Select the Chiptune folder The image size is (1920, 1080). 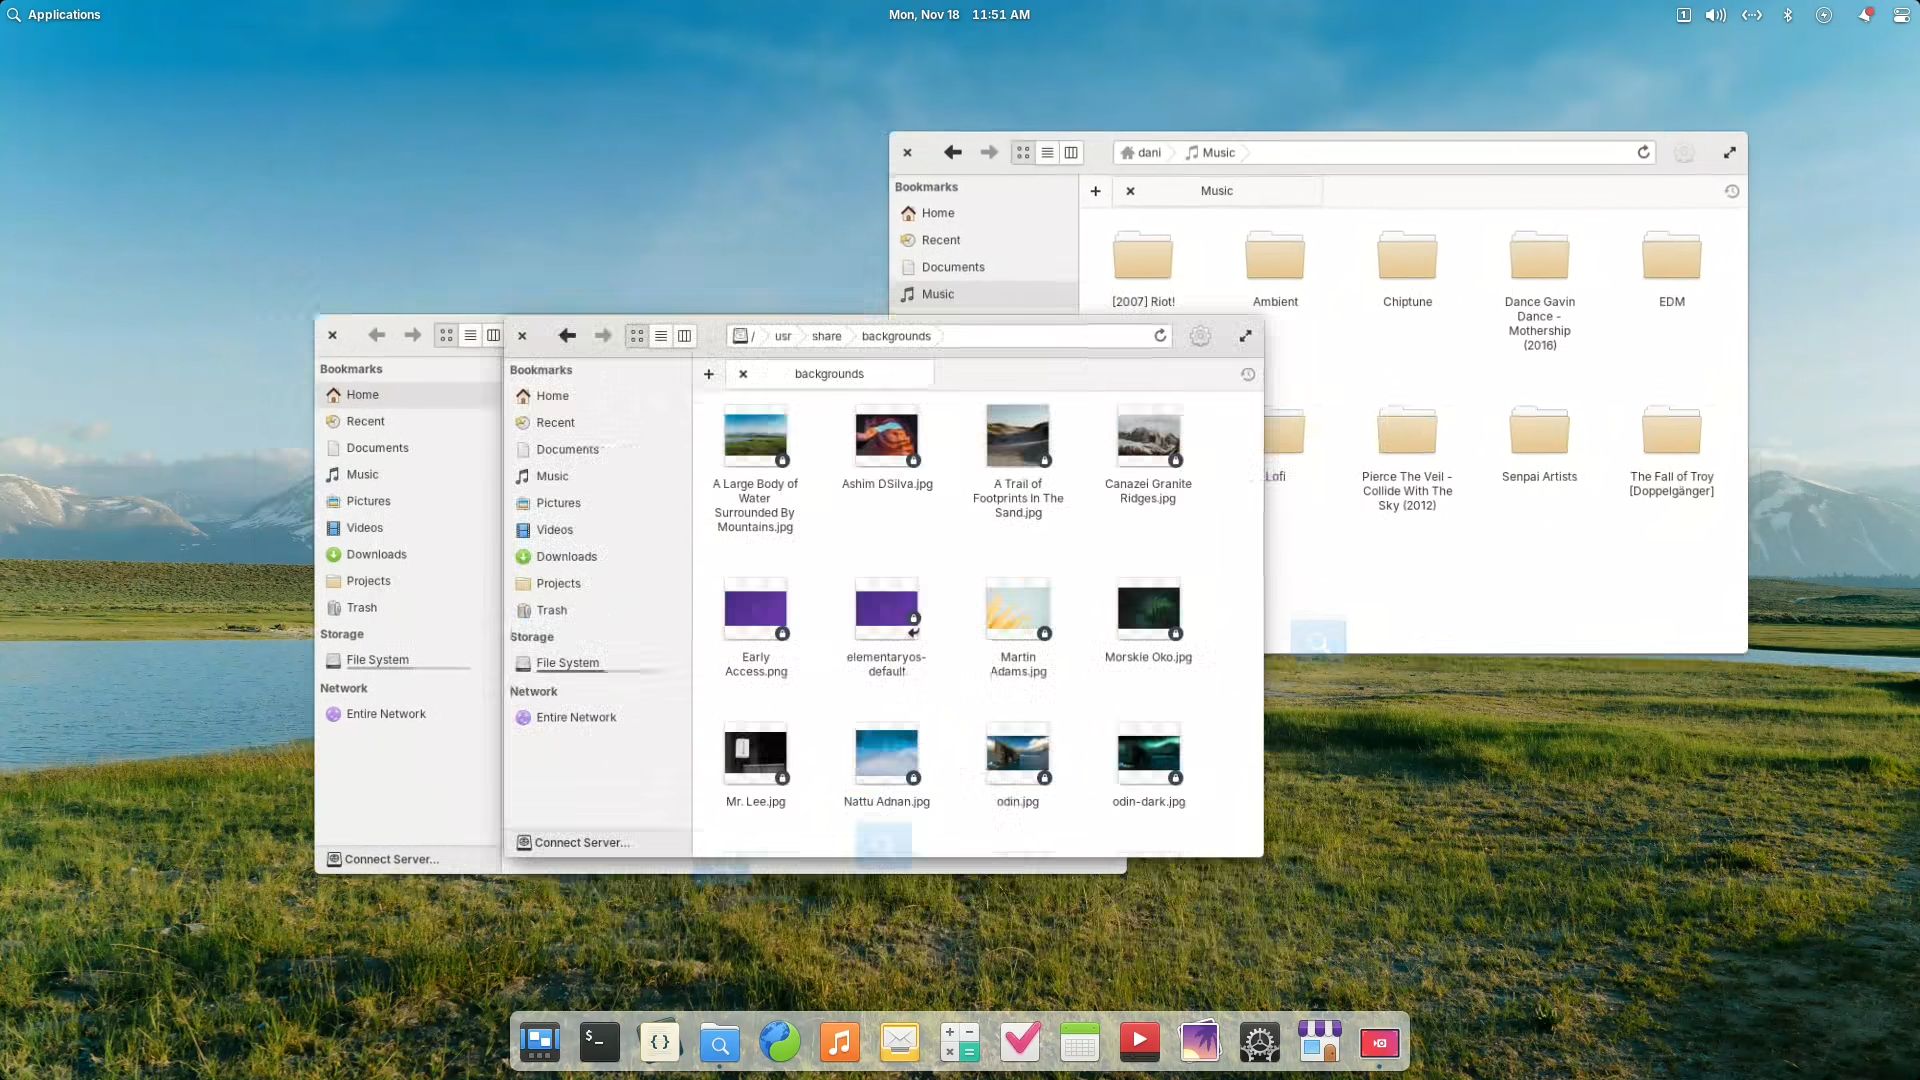click(1407, 255)
